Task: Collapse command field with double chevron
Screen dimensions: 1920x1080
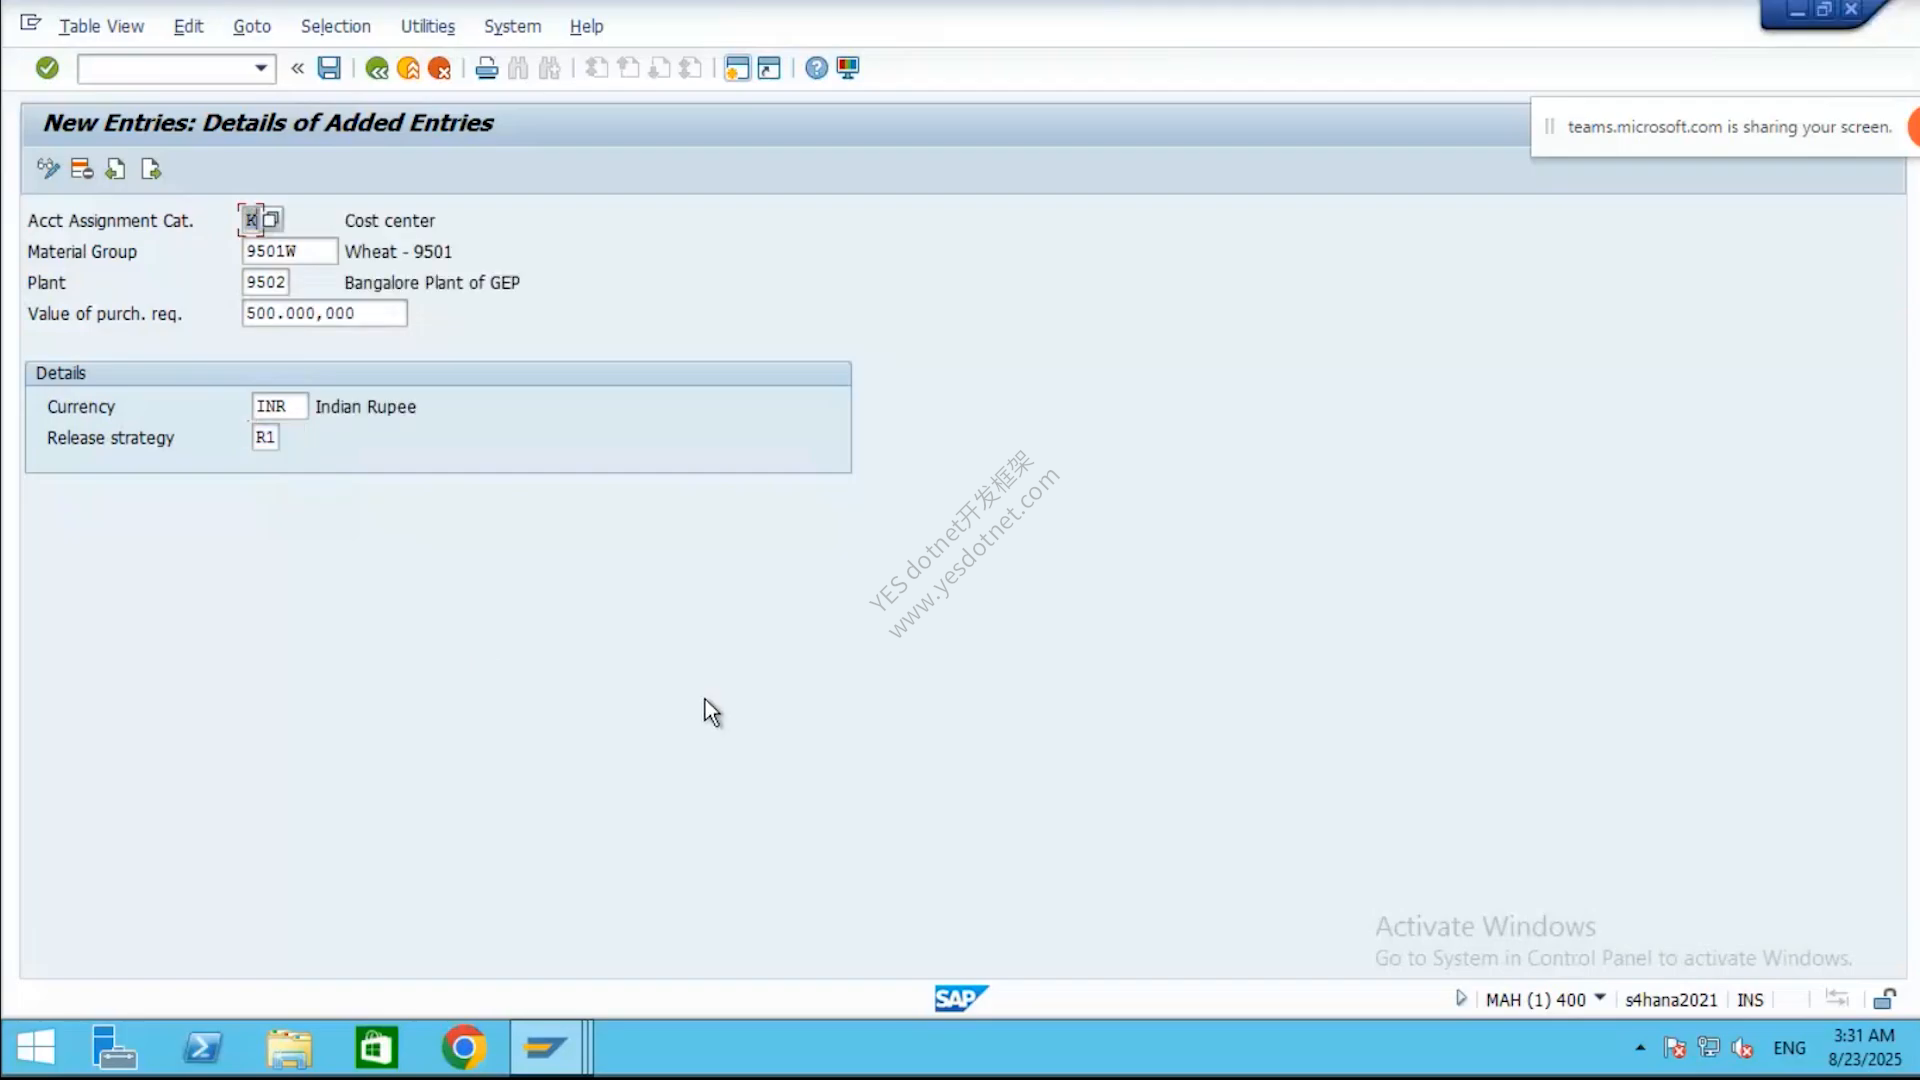Action: pos(297,68)
